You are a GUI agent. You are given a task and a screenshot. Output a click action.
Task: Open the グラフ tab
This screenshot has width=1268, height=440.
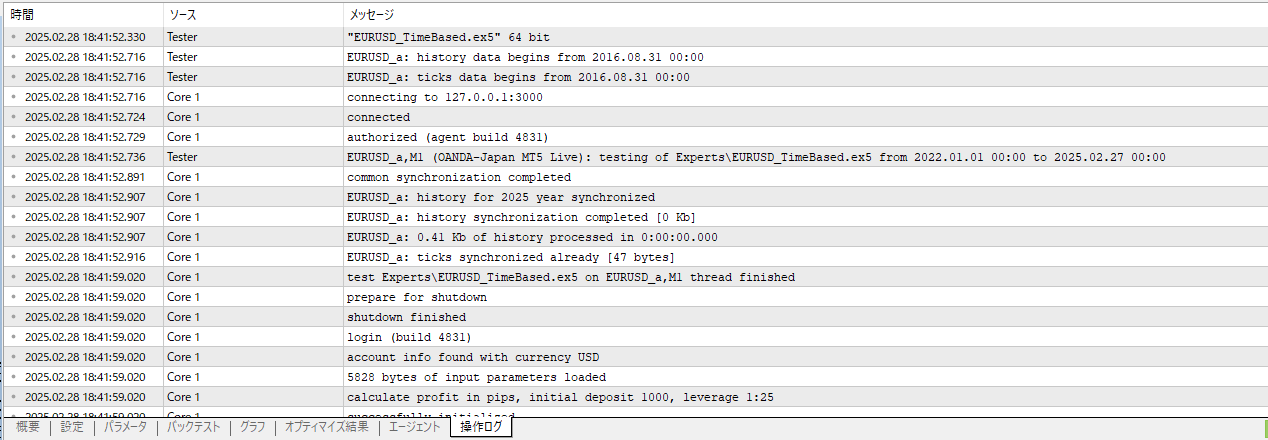click(253, 427)
